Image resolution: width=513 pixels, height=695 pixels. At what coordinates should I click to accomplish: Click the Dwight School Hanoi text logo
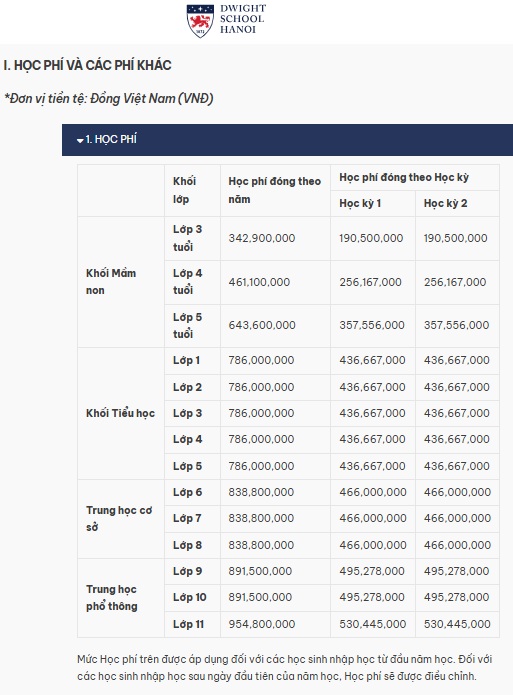pos(243,19)
